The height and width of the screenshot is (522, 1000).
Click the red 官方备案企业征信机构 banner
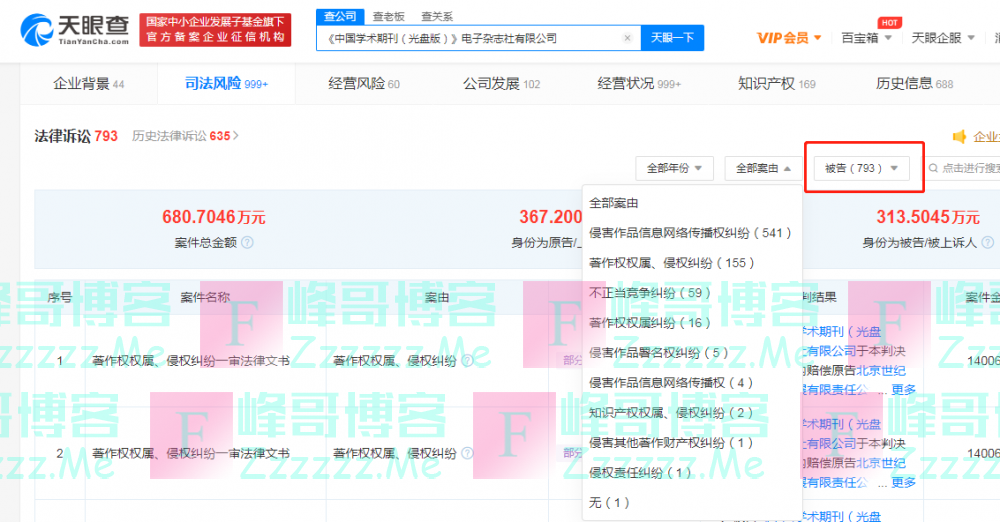[216, 30]
